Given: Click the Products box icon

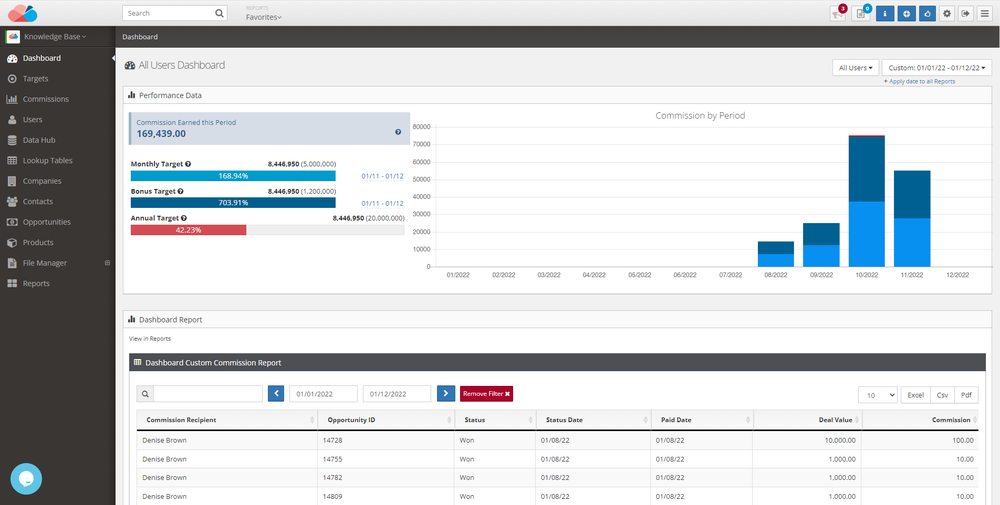Looking at the screenshot, I should tap(12, 242).
